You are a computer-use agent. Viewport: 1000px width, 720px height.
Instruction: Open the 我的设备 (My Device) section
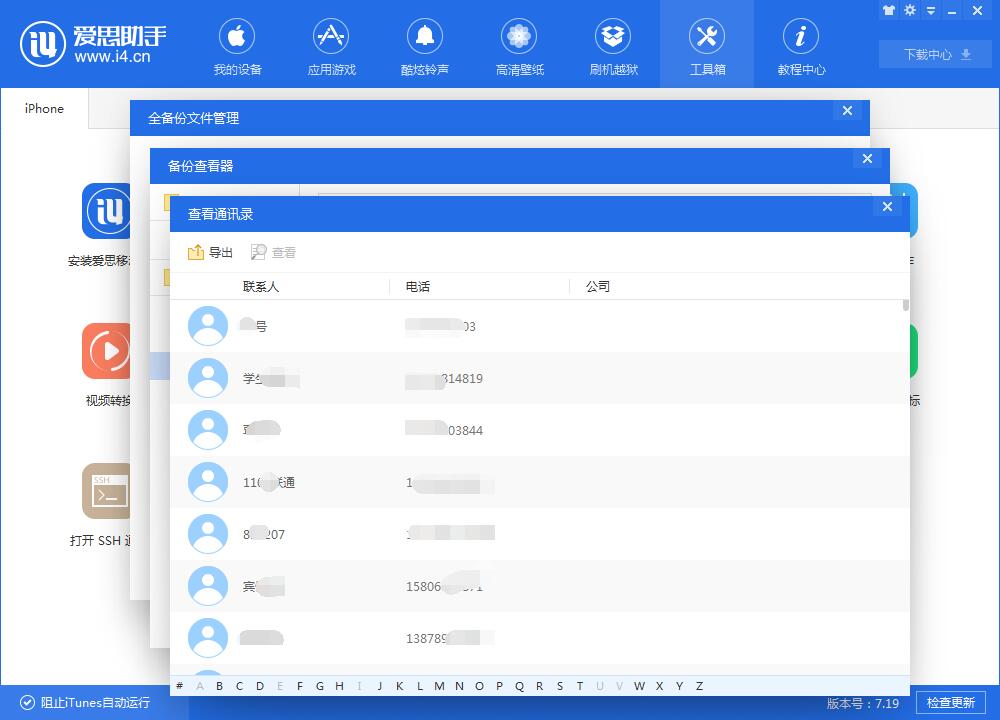click(237, 47)
